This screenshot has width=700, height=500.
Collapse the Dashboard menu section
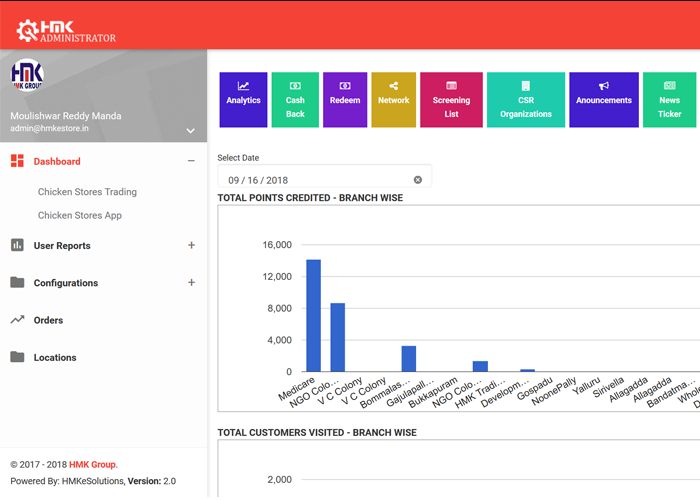[191, 161]
